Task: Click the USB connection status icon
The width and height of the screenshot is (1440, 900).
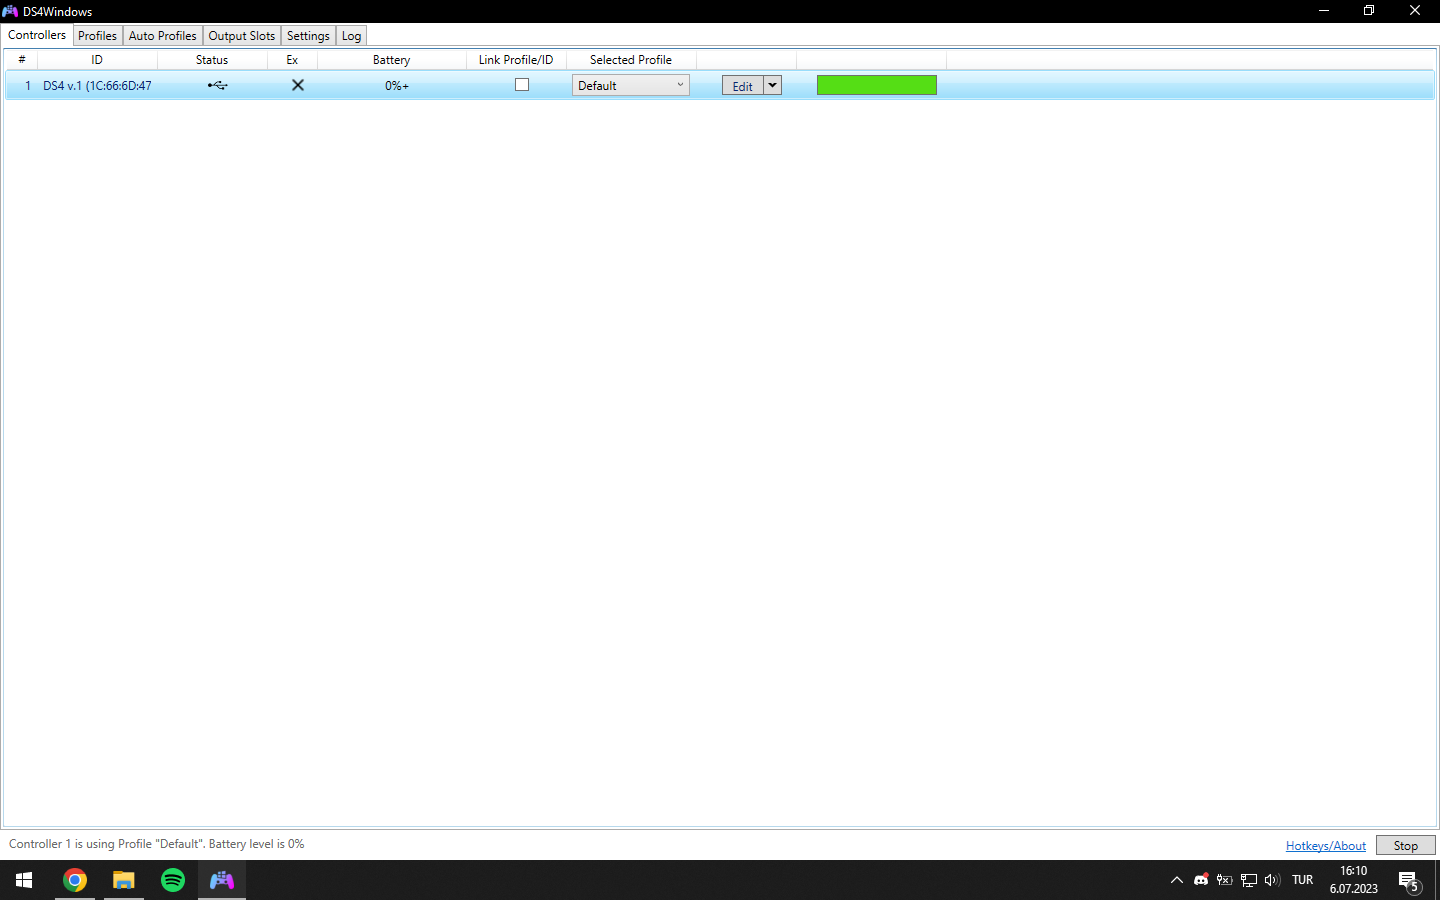Action: point(218,86)
